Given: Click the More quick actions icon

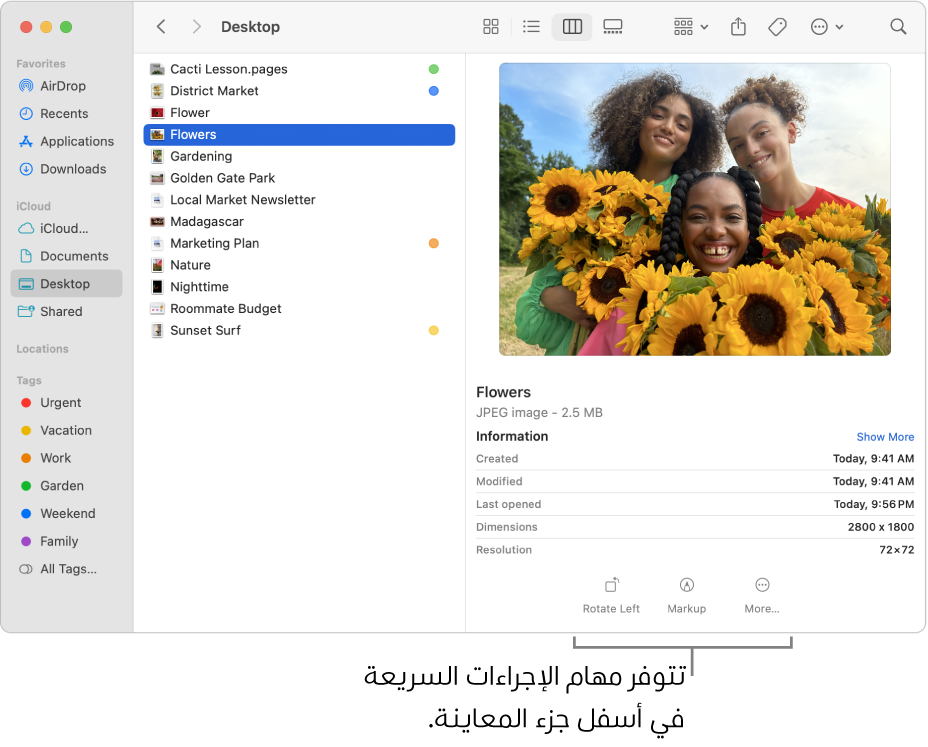Looking at the screenshot, I should pos(762,595).
